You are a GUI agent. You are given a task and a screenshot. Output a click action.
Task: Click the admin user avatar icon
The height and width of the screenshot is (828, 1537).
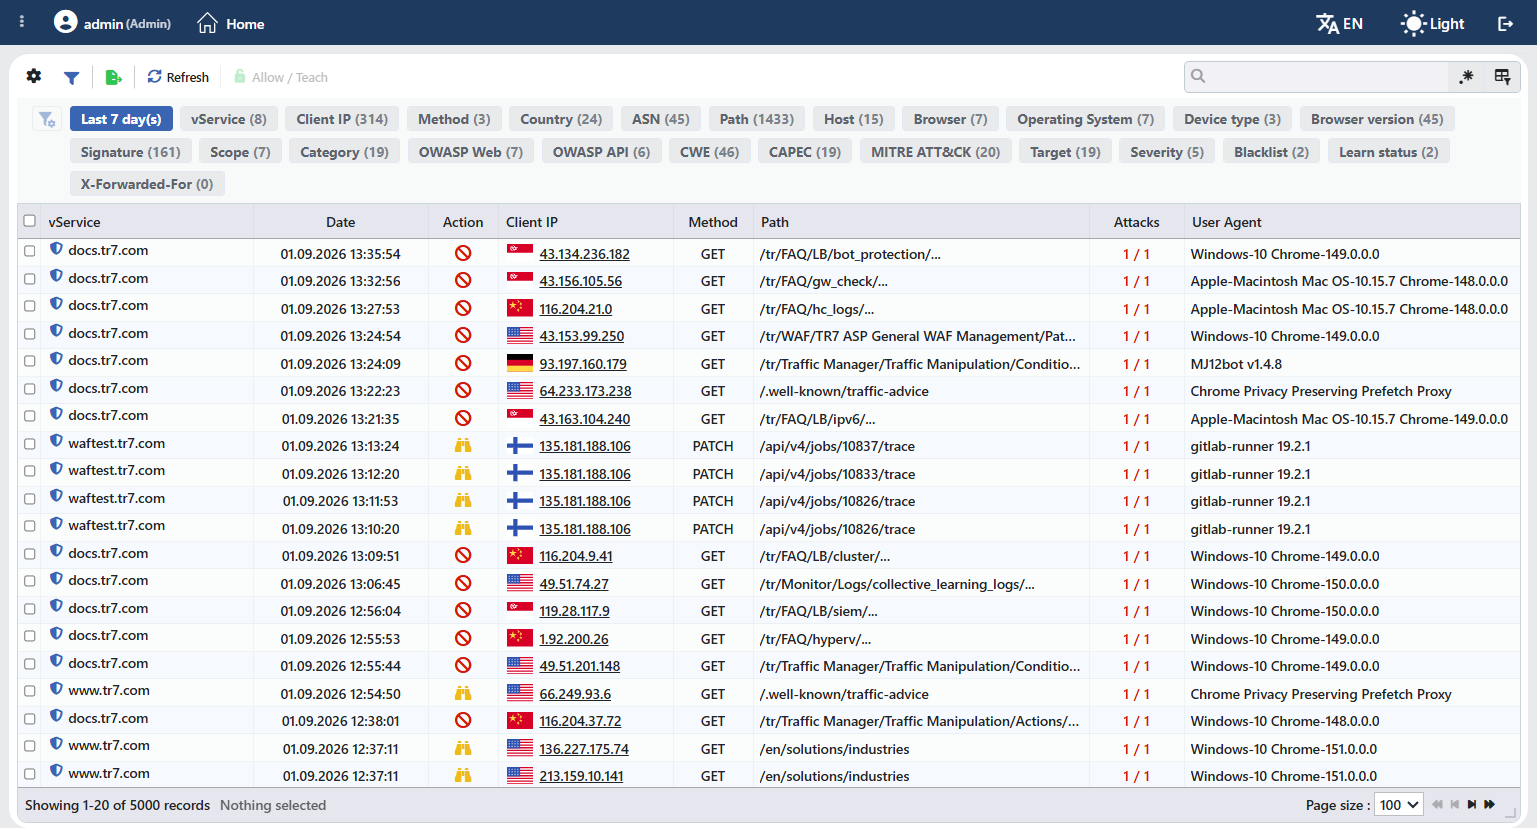pos(65,22)
